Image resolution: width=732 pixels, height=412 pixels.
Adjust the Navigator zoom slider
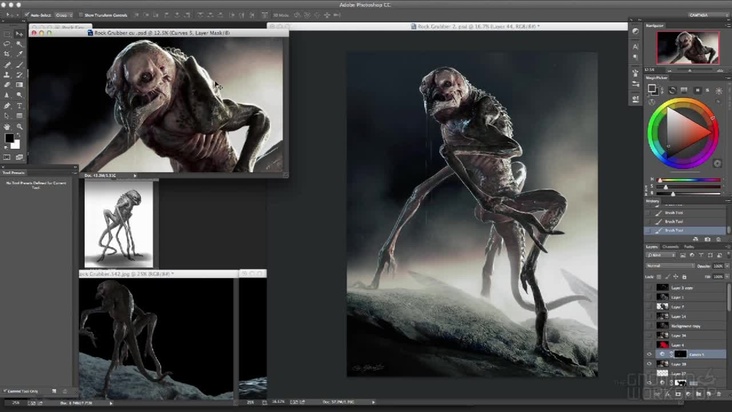coord(690,70)
